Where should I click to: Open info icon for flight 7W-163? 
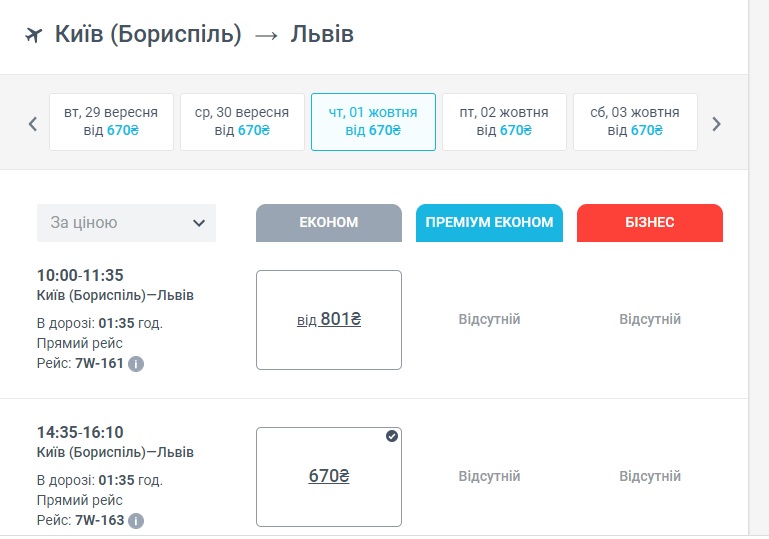[136, 520]
